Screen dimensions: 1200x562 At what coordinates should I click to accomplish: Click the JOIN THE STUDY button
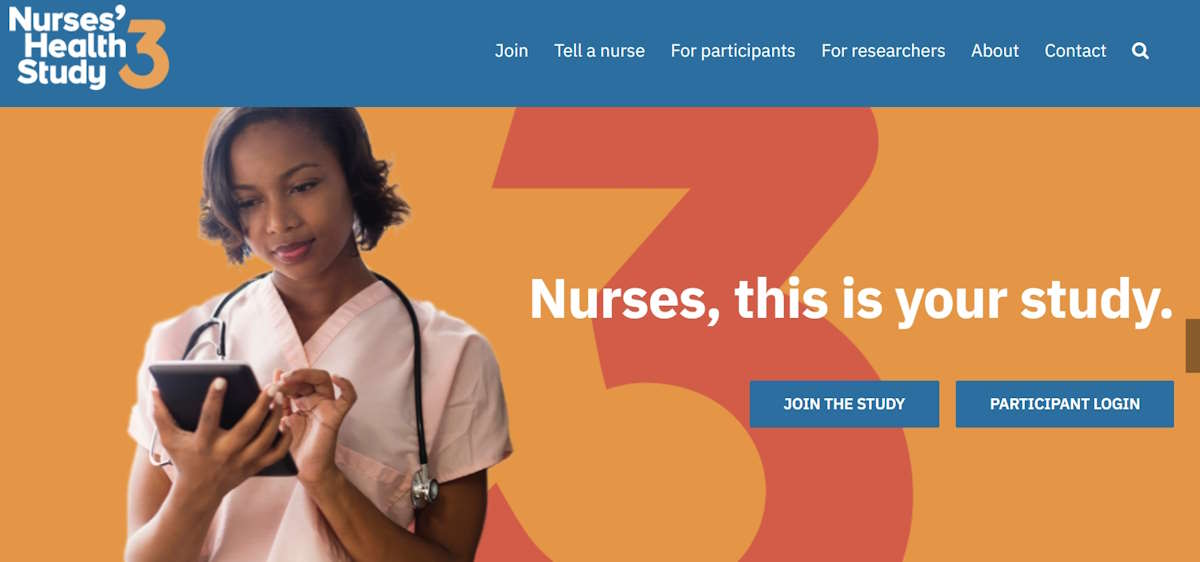tap(844, 404)
